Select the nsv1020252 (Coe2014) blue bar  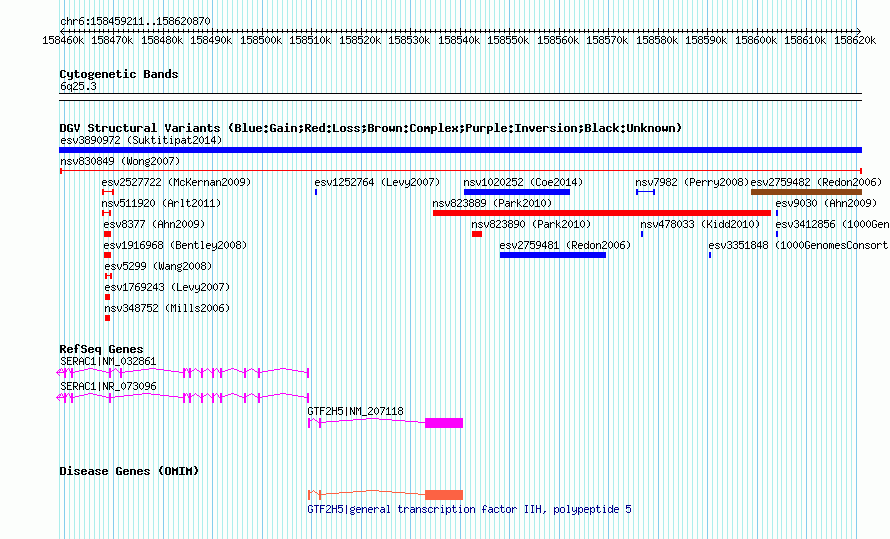[517, 192]
